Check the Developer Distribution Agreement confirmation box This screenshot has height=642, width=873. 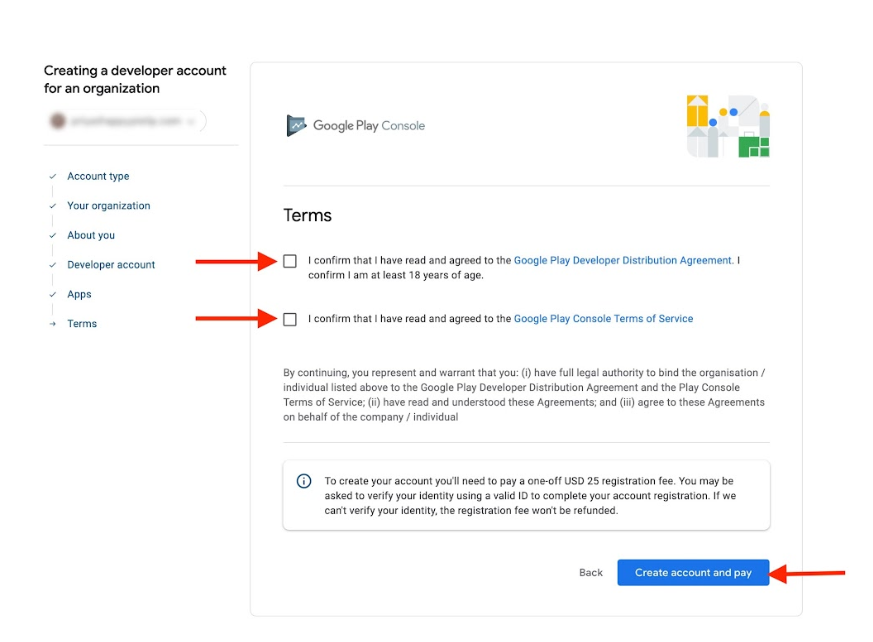[290, 261]
